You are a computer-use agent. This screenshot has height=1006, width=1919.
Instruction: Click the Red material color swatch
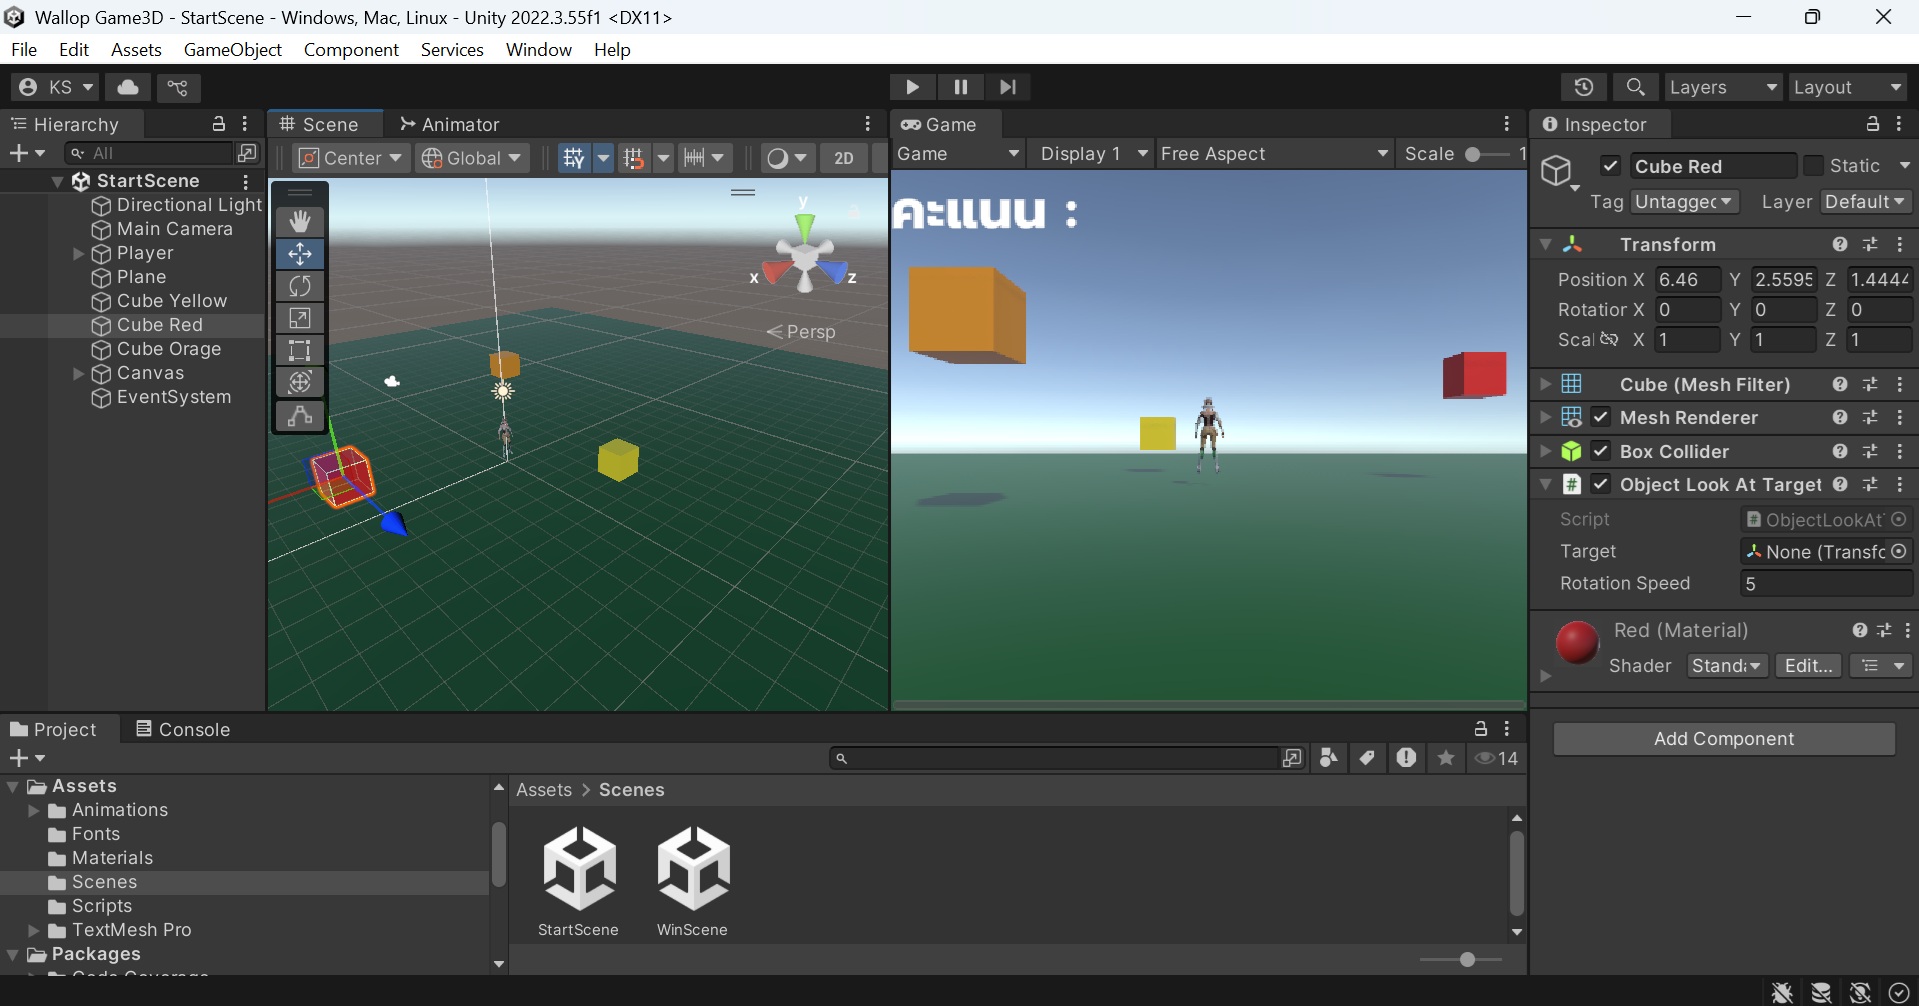pos(1576,643)
